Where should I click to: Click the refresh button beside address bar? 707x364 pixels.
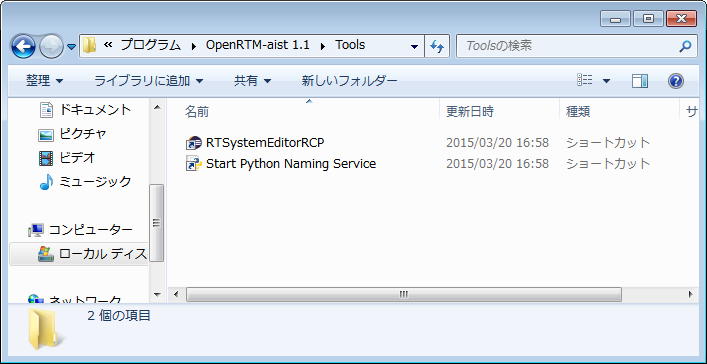[436, 46]
